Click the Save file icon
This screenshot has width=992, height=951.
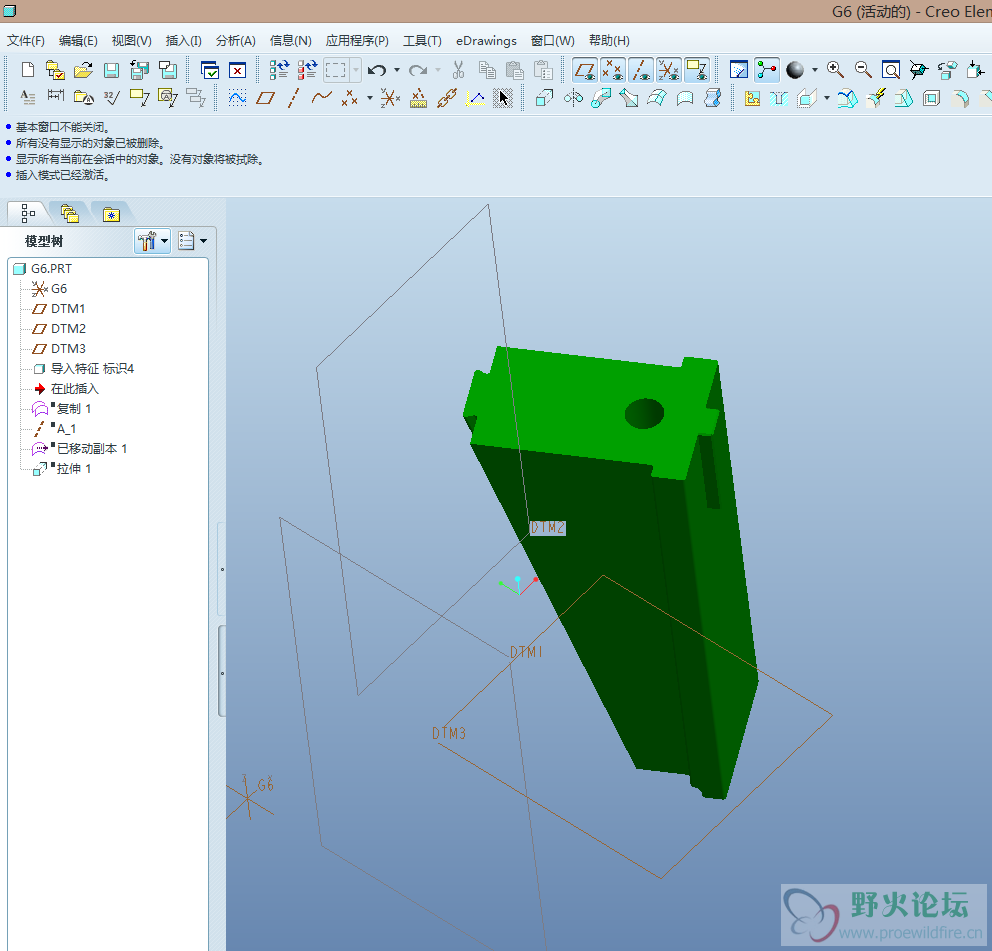(x=111, y=70)
